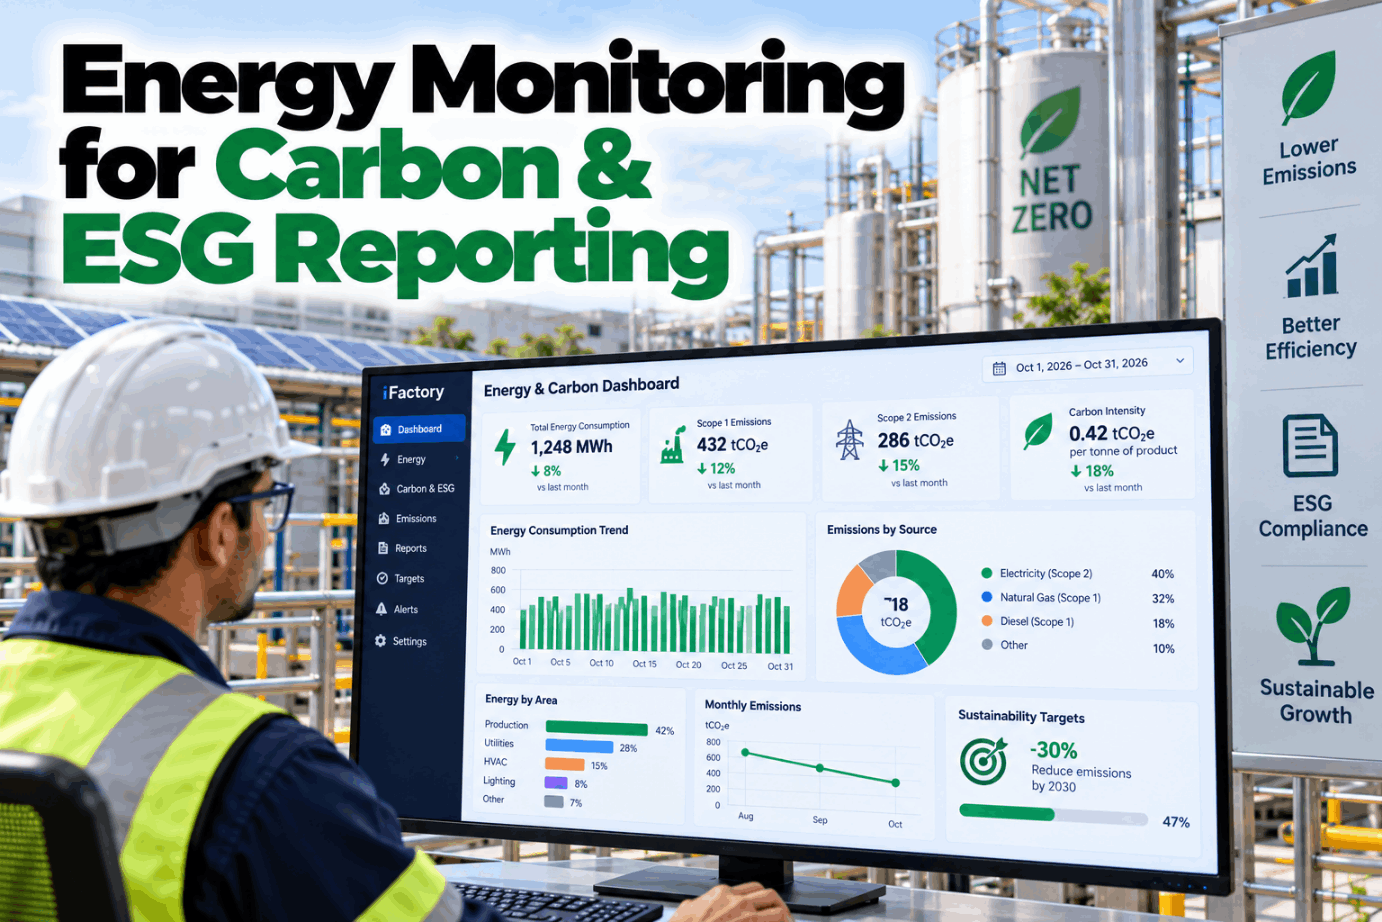Open the Dashboard sidebar item
Image resolution: width=1382 pixels, height=922 pixels.
pos(419,429)
